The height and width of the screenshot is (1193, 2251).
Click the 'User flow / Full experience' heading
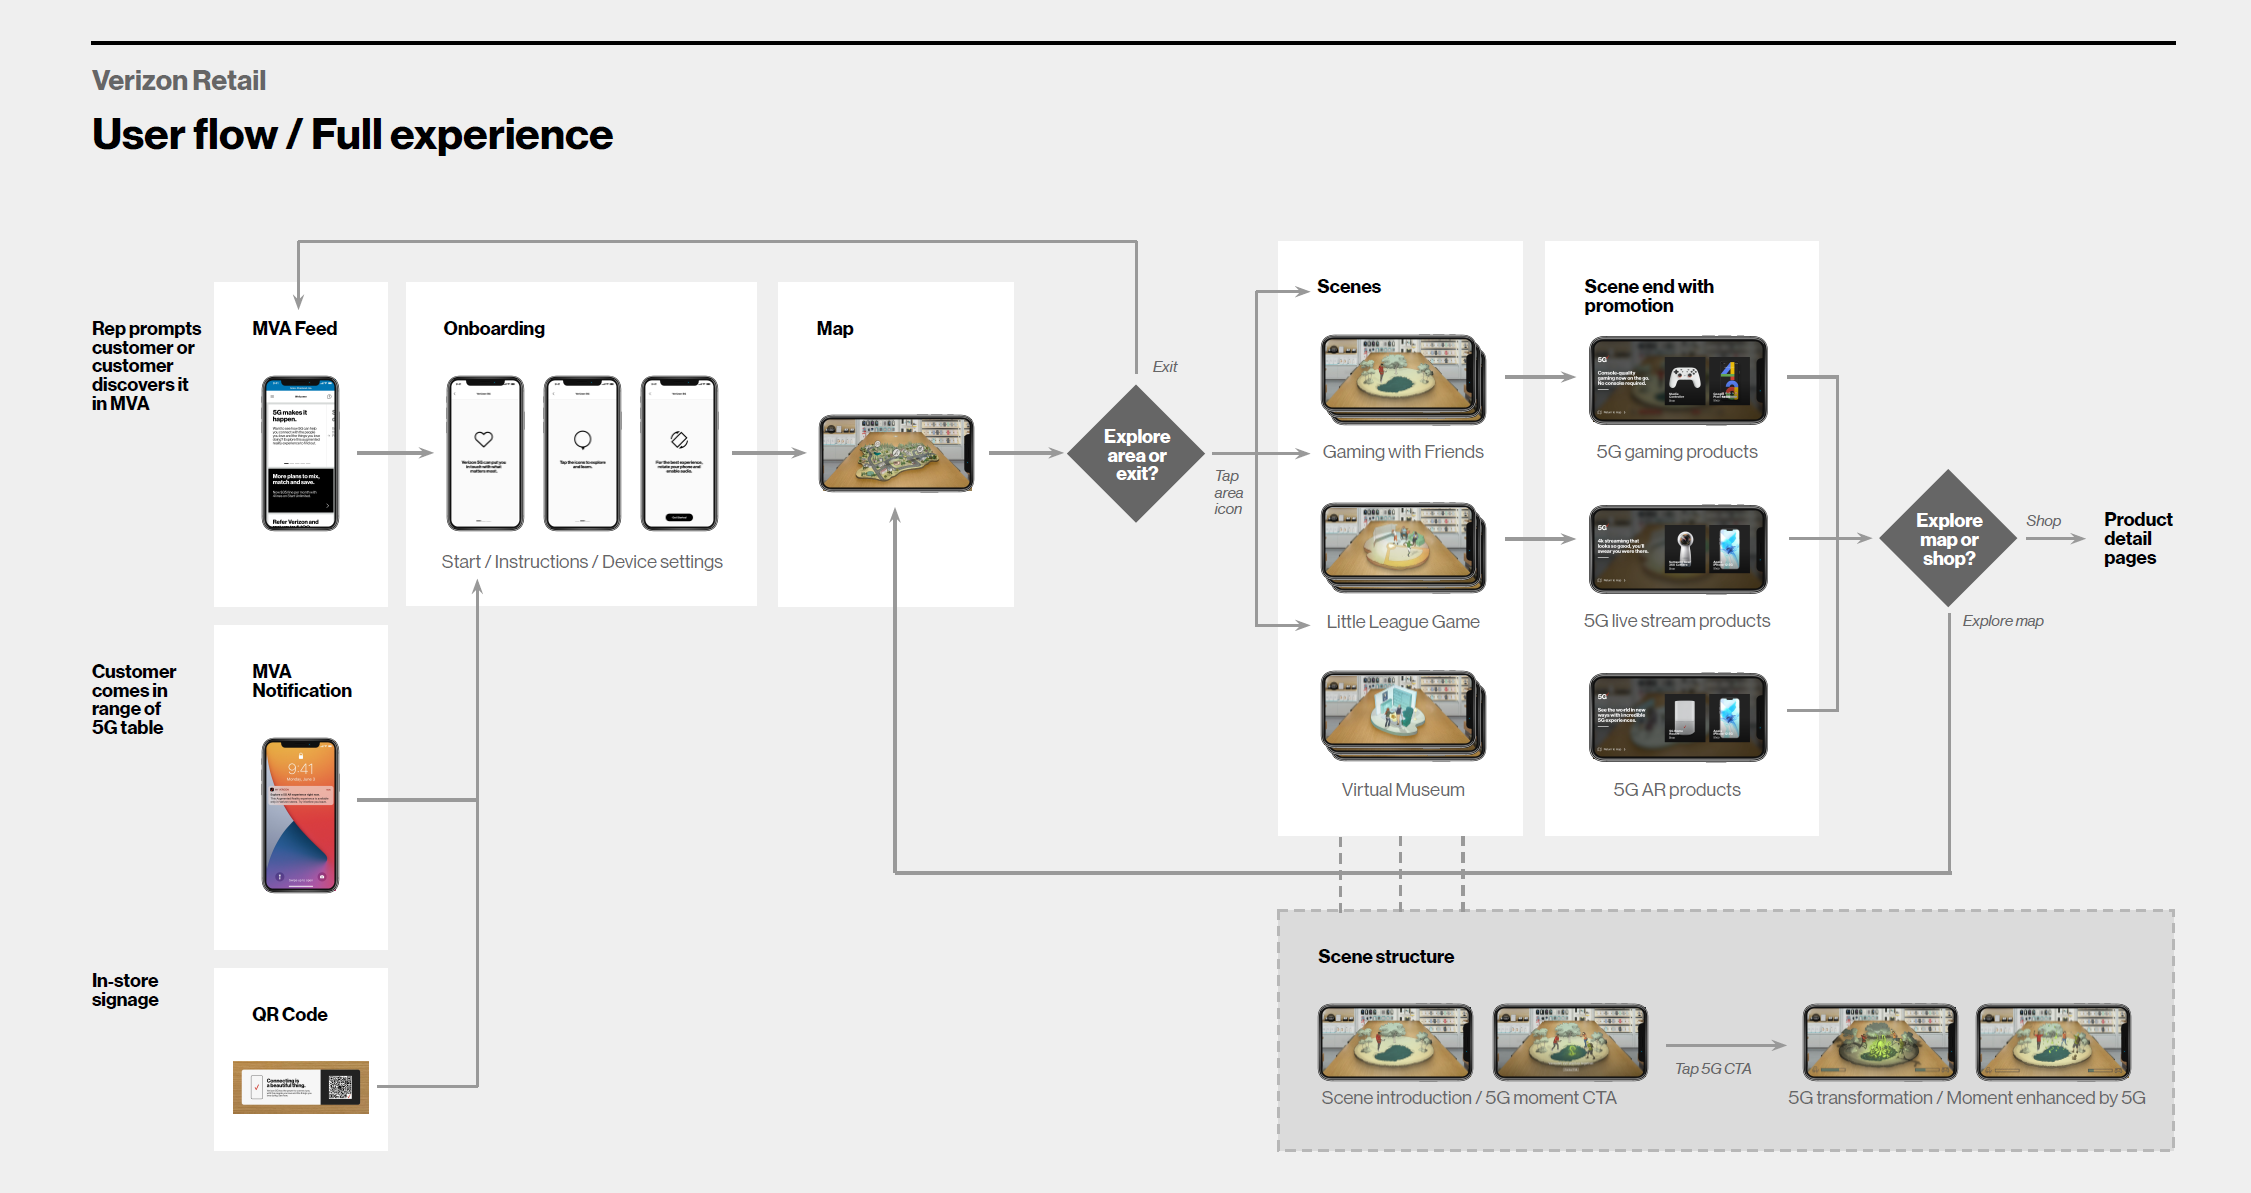click(352, 135)
